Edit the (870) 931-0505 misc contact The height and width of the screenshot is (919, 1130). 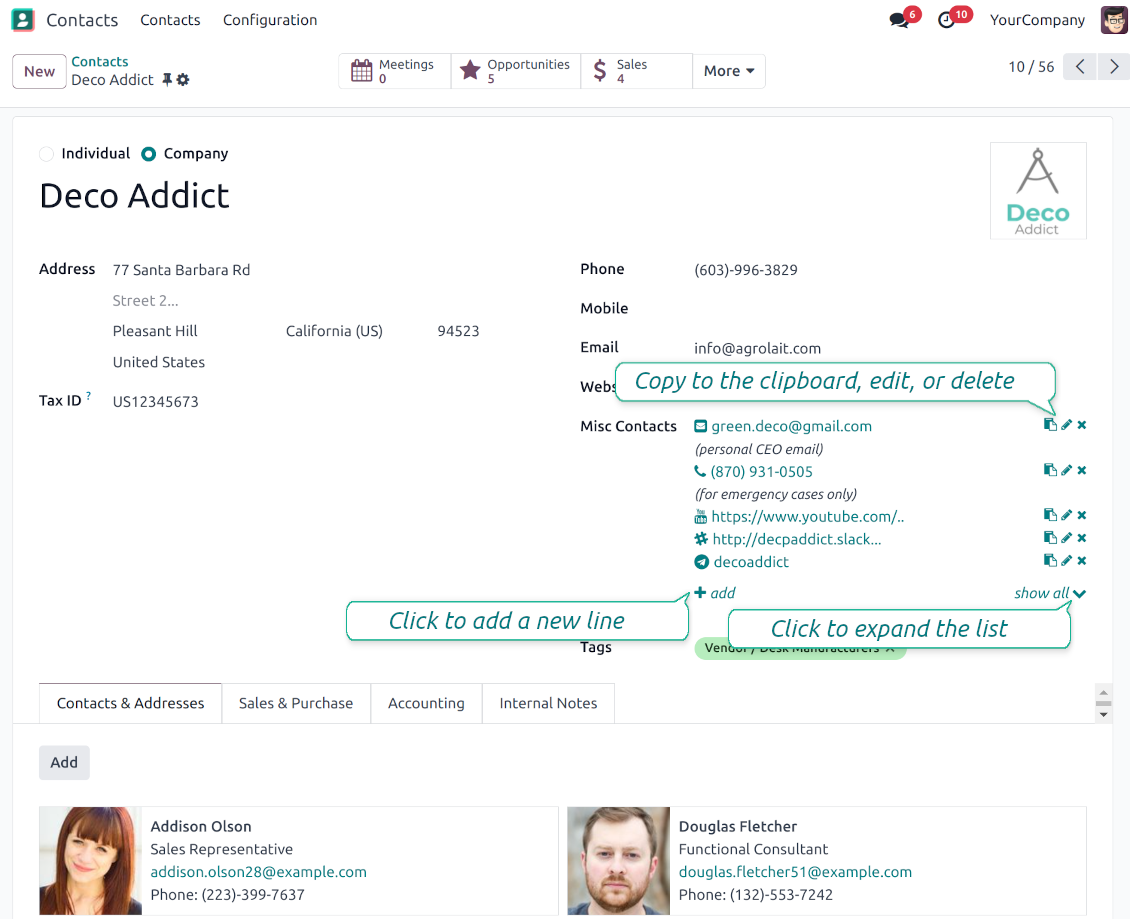click(x=1067, y=470)
